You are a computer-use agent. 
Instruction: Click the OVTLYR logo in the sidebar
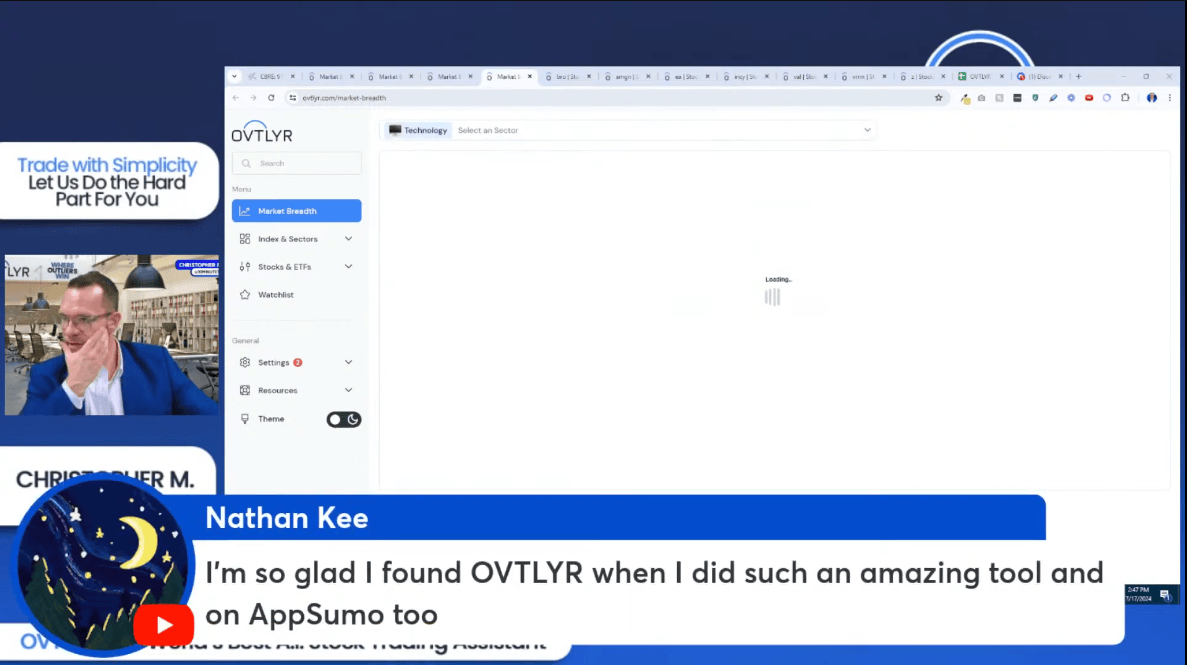[261, 132]
